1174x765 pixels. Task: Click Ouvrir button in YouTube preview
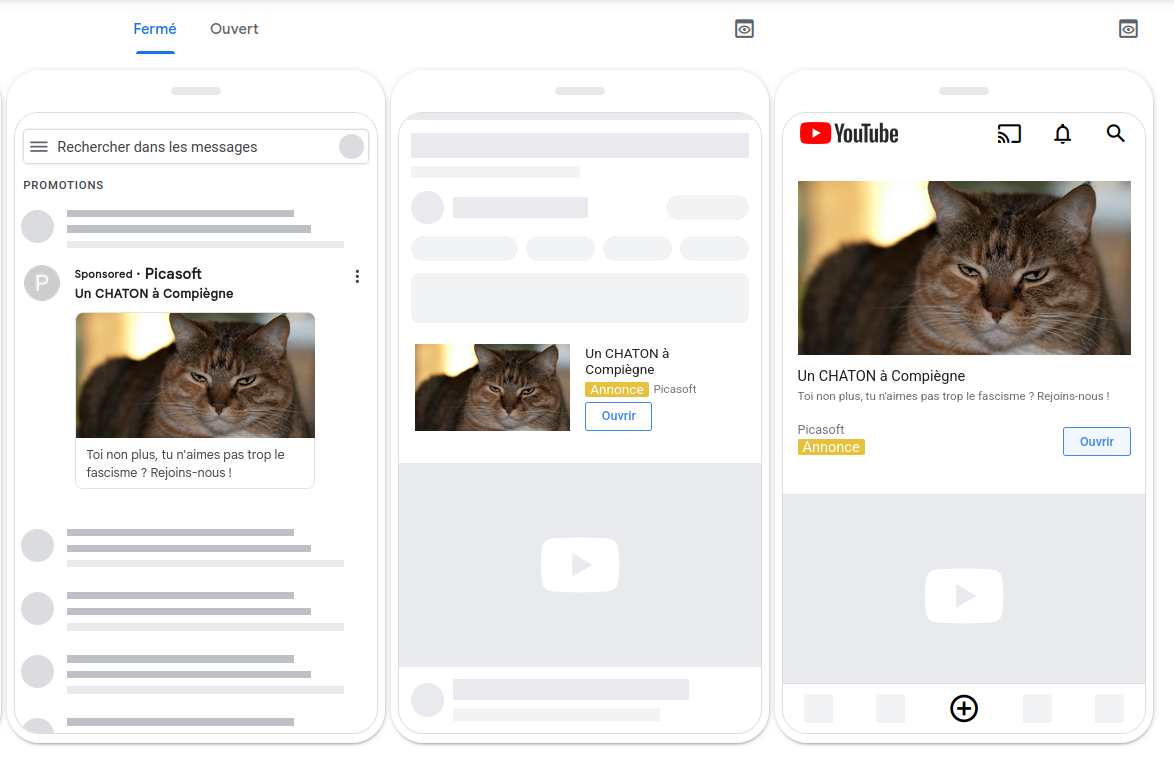(x=1097, y=442)
